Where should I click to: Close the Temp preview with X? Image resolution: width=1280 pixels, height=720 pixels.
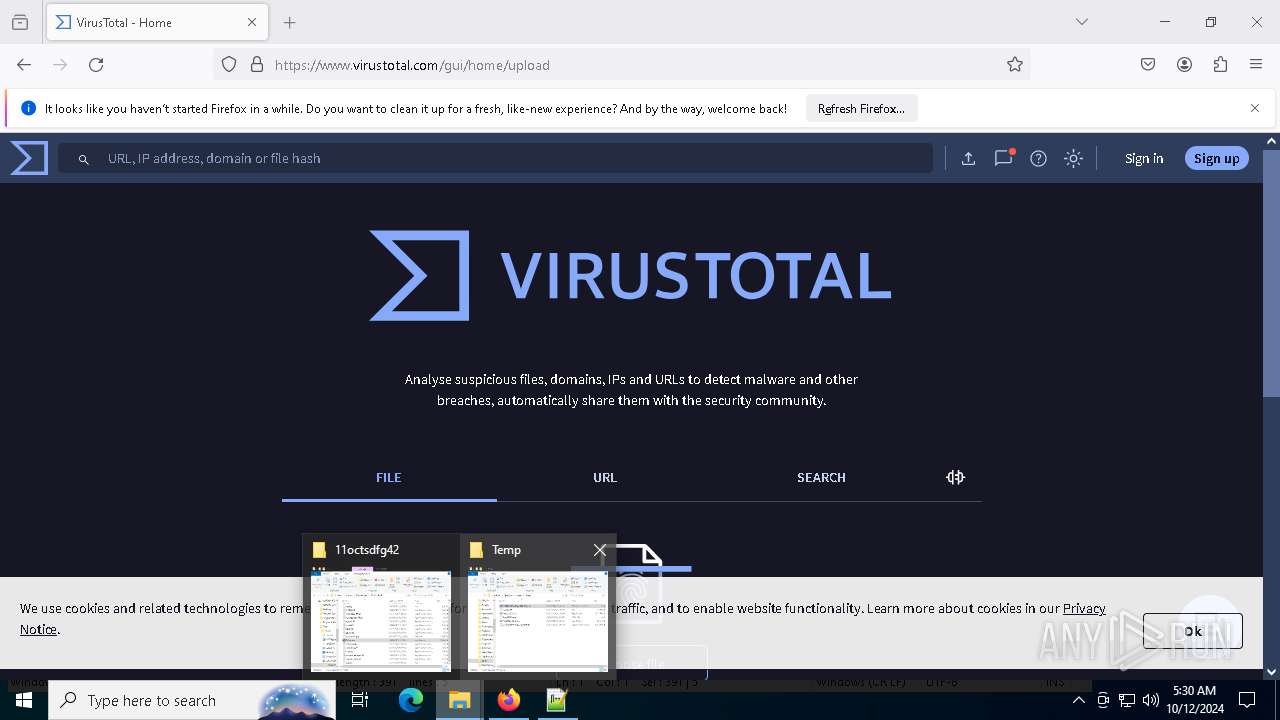tap(599, 550)
